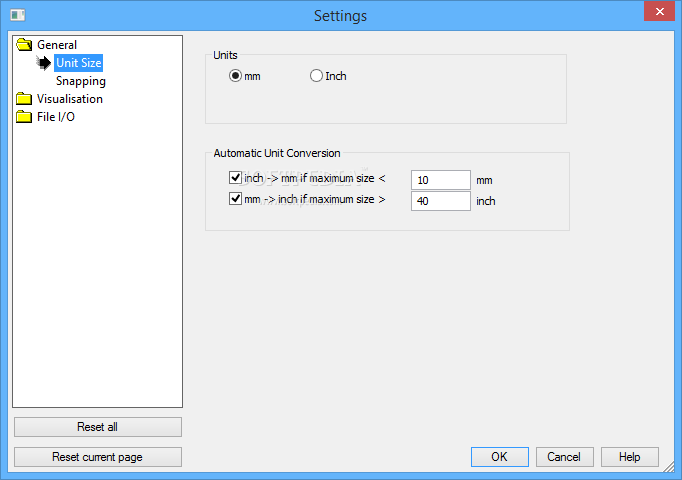Select Unit Size in the tree

(79, 63)
